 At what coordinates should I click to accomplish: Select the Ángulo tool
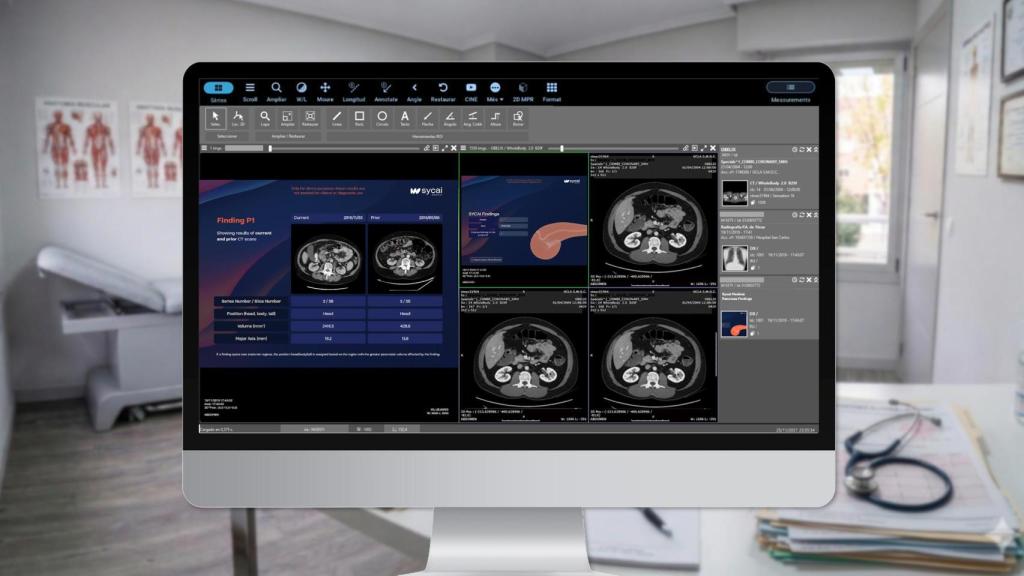[x=450, y=118]
